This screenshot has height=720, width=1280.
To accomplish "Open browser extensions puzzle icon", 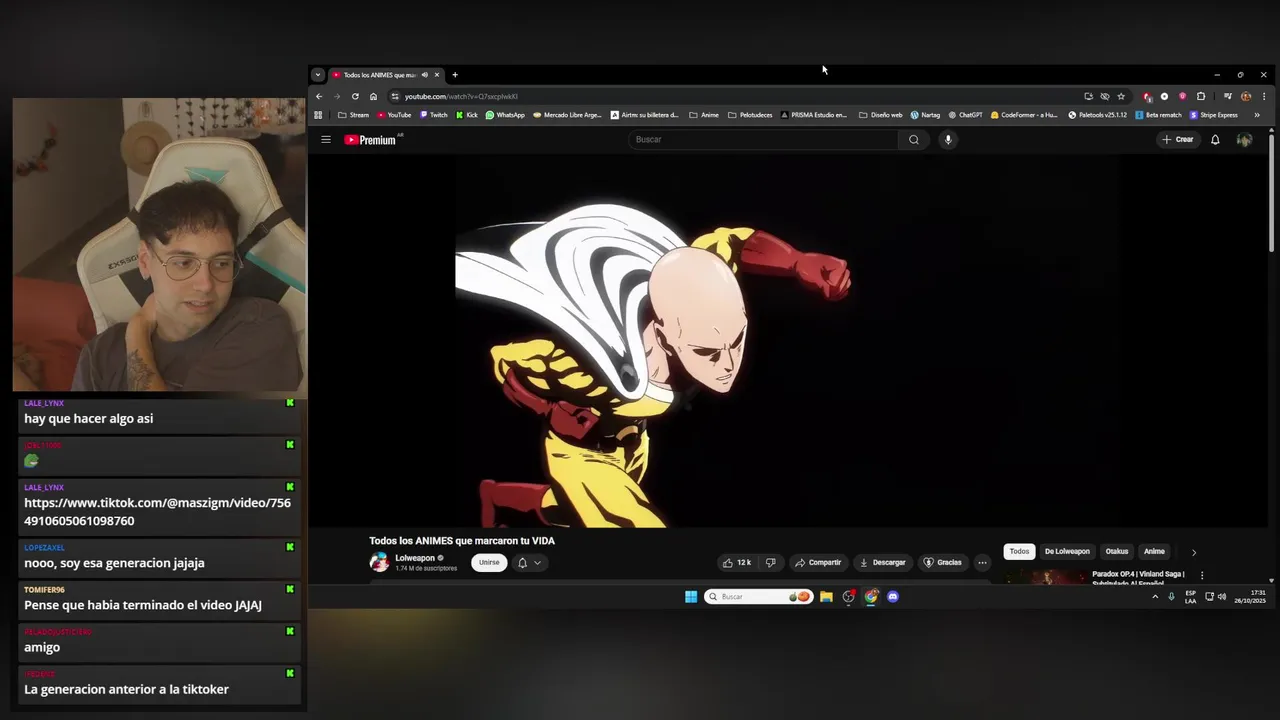I will [x=1201, y=97].
